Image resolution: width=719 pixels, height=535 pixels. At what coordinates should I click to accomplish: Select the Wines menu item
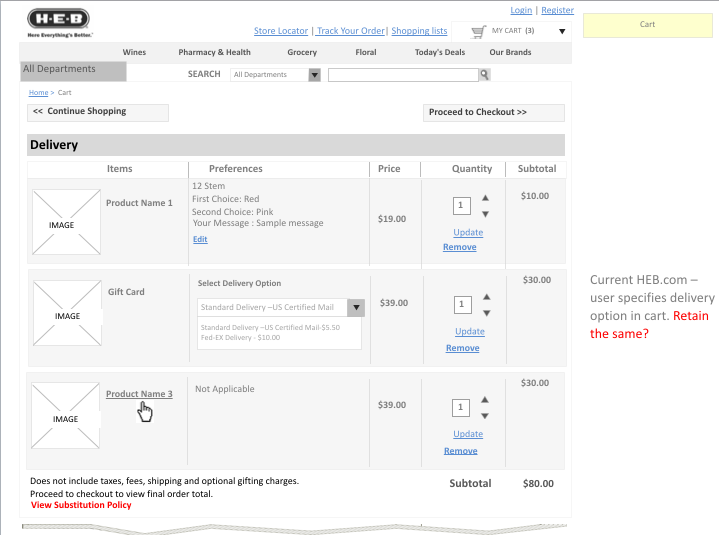(x=134, y=52)
